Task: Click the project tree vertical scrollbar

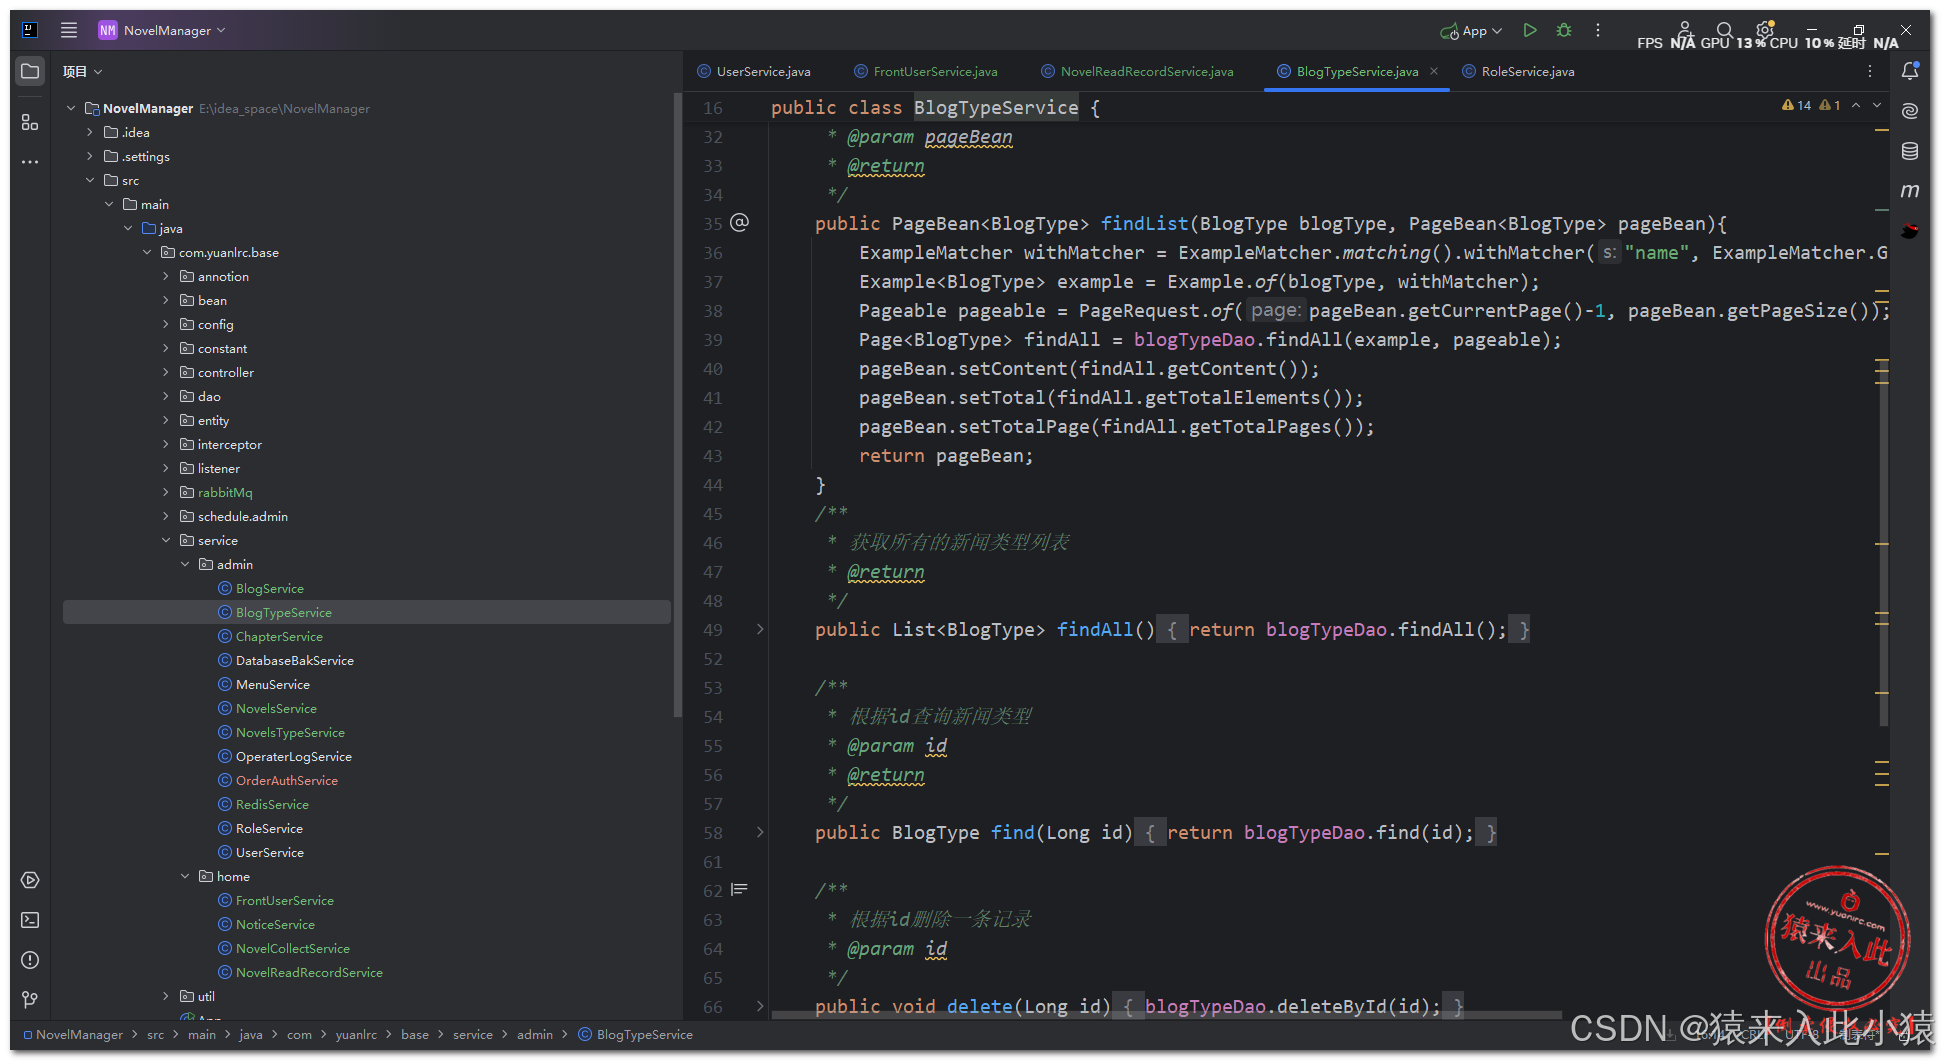Action: pos(678,405)
